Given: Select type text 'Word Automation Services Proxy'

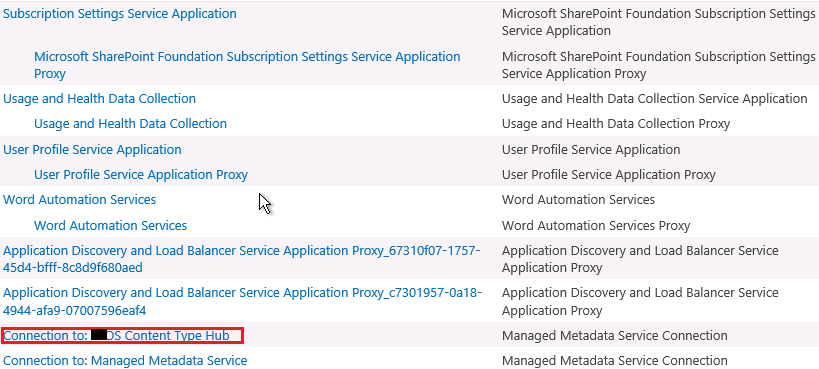Looking at the screenshot, I should [596, 226].
